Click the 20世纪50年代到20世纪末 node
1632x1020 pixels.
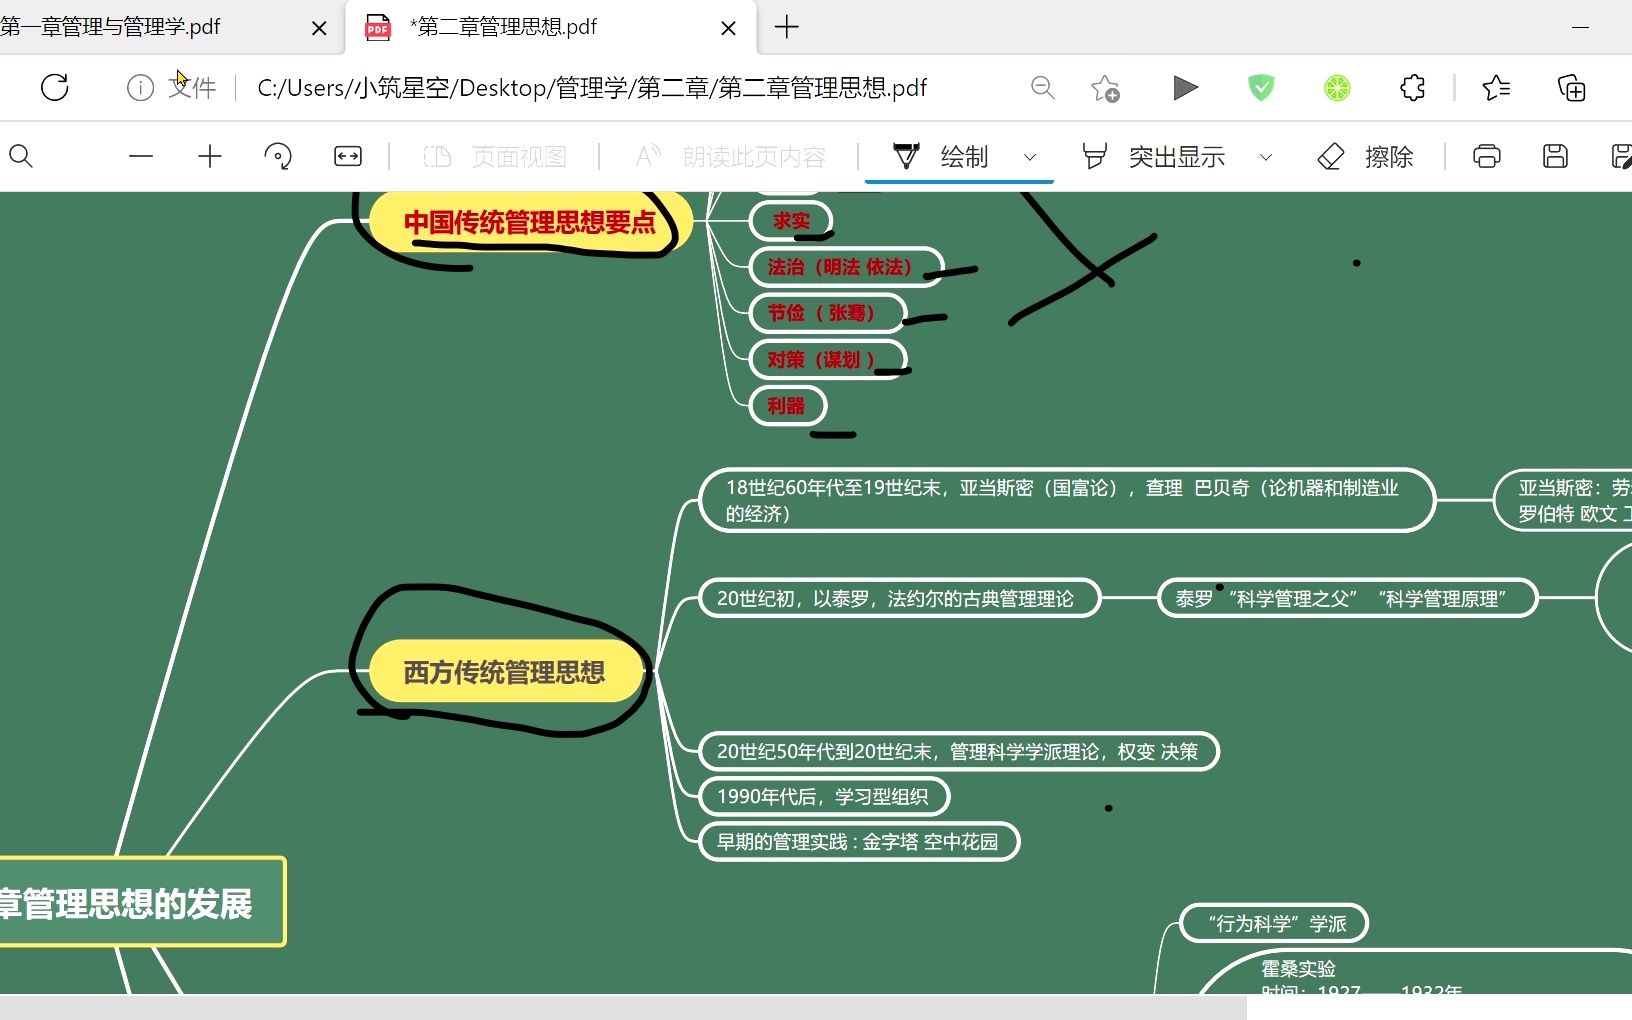click(958, 751)
